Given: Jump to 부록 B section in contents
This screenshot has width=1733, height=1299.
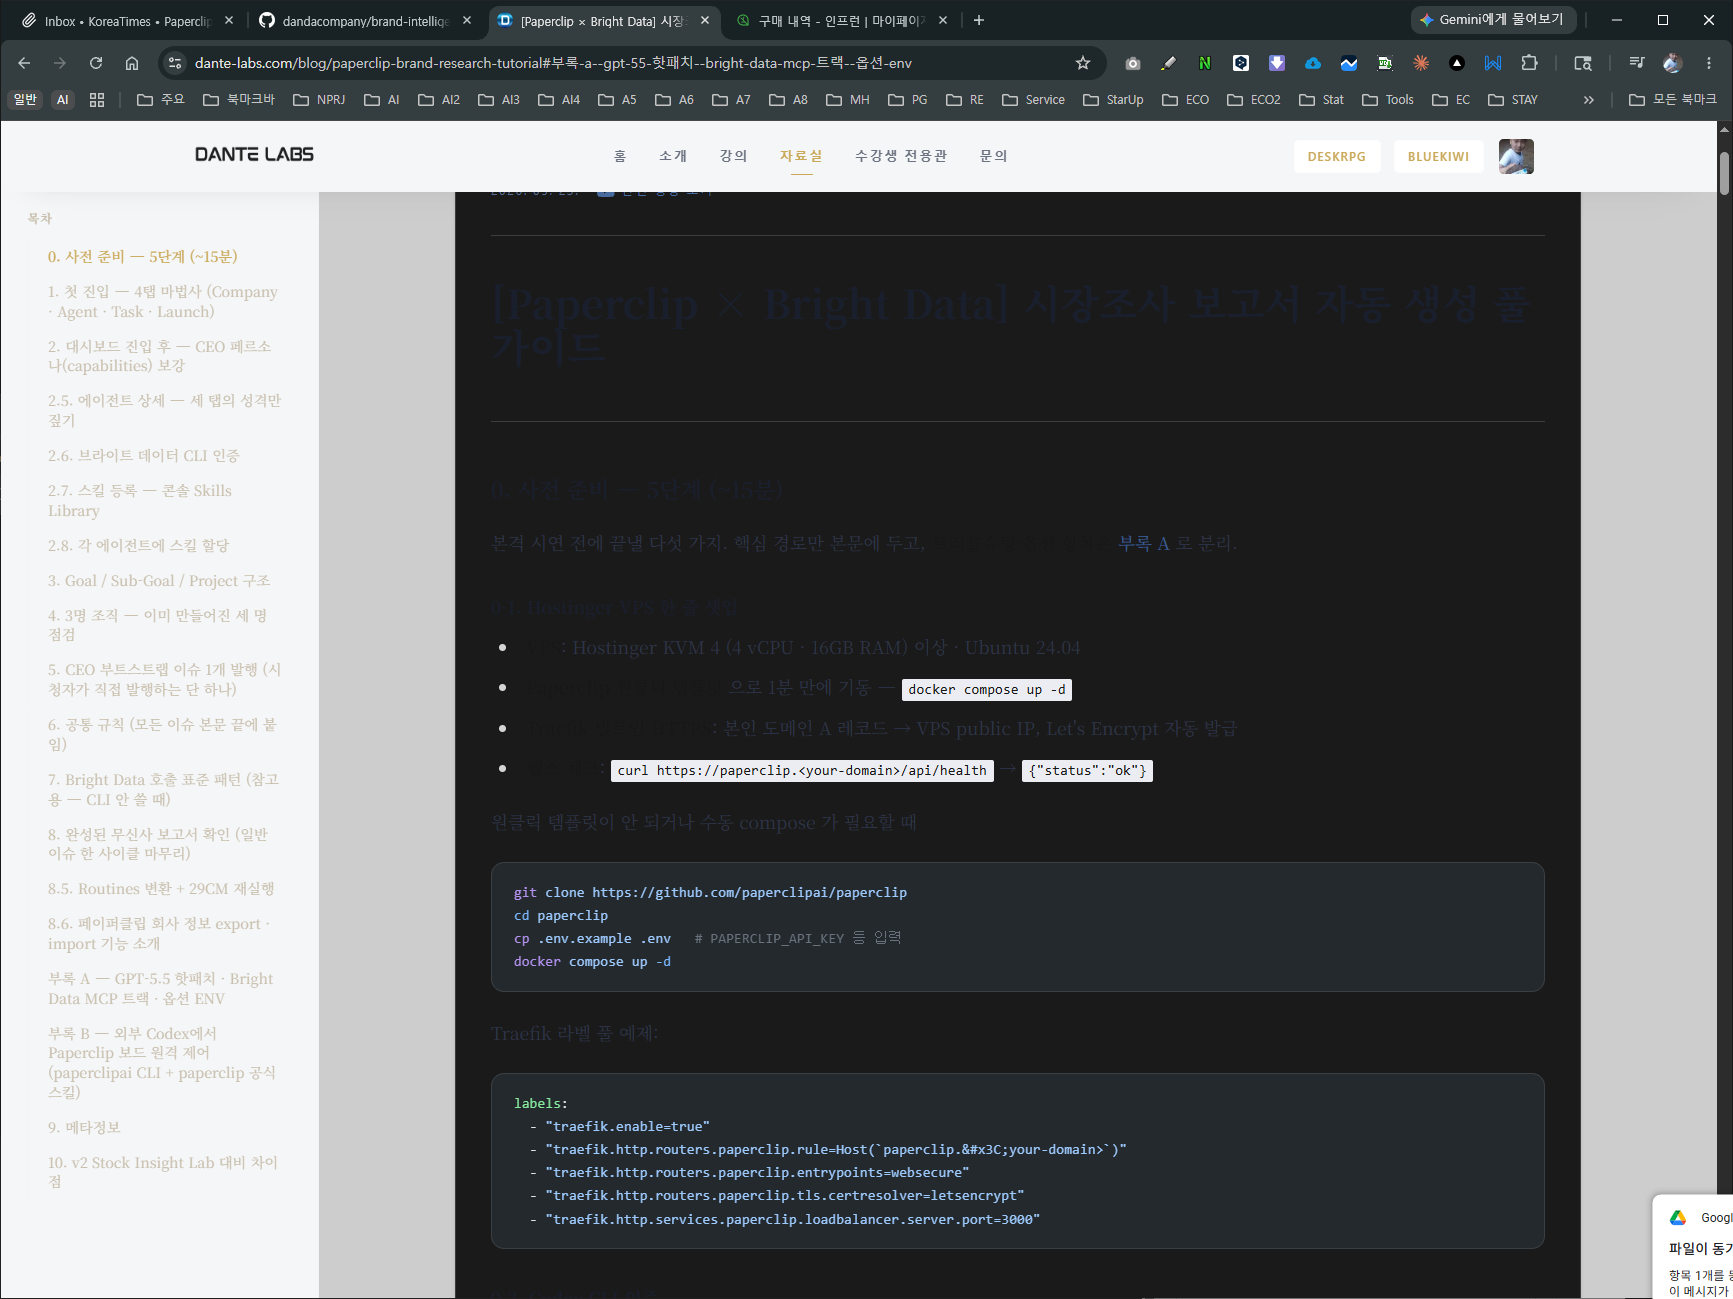Looking at the screenshot, I should point(161,1062).
